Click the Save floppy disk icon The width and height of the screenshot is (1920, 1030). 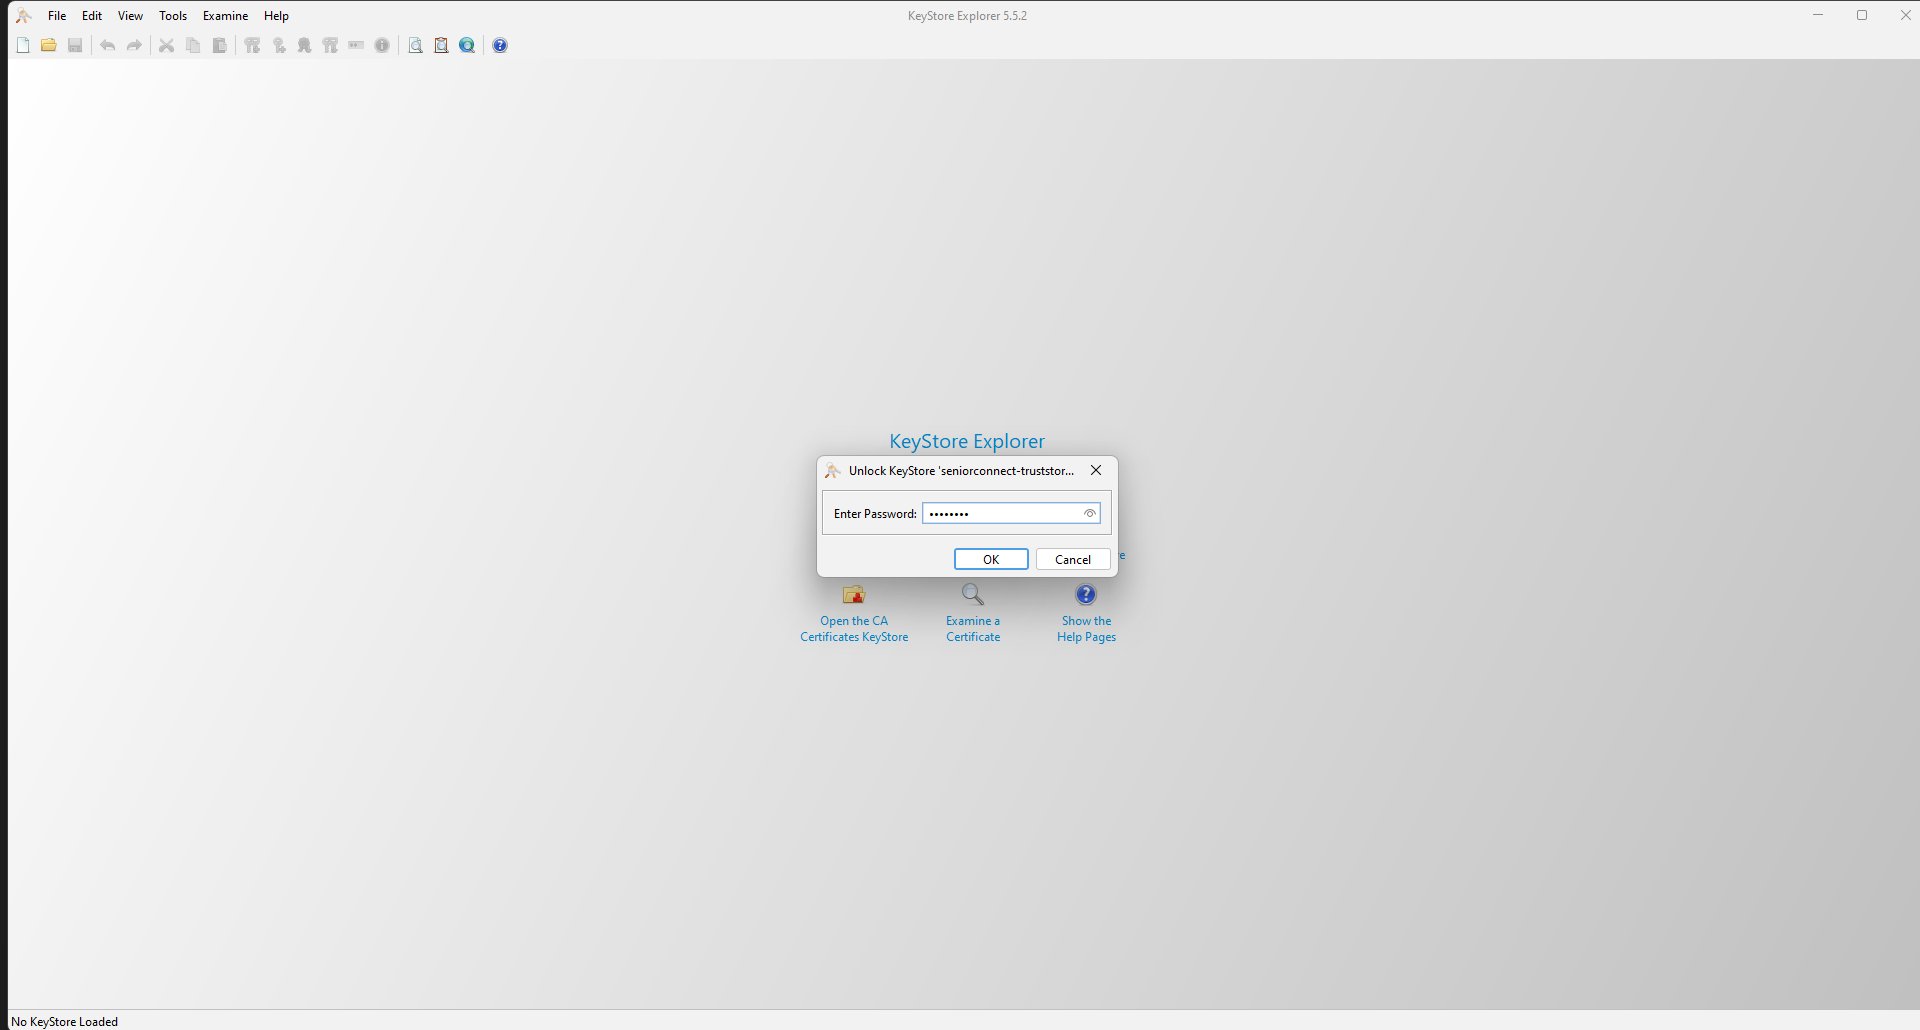tap(75, 45)
